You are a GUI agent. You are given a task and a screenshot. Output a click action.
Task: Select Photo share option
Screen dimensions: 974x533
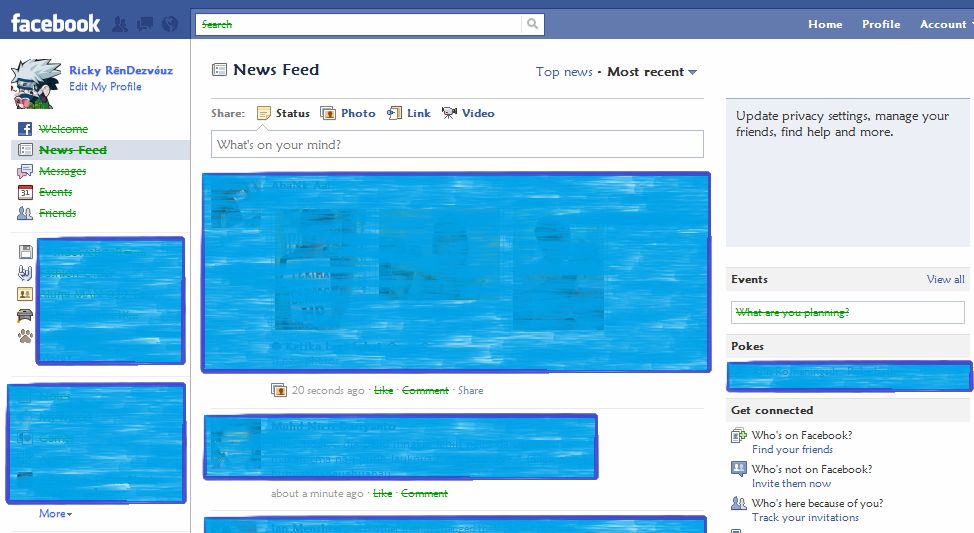358,113
